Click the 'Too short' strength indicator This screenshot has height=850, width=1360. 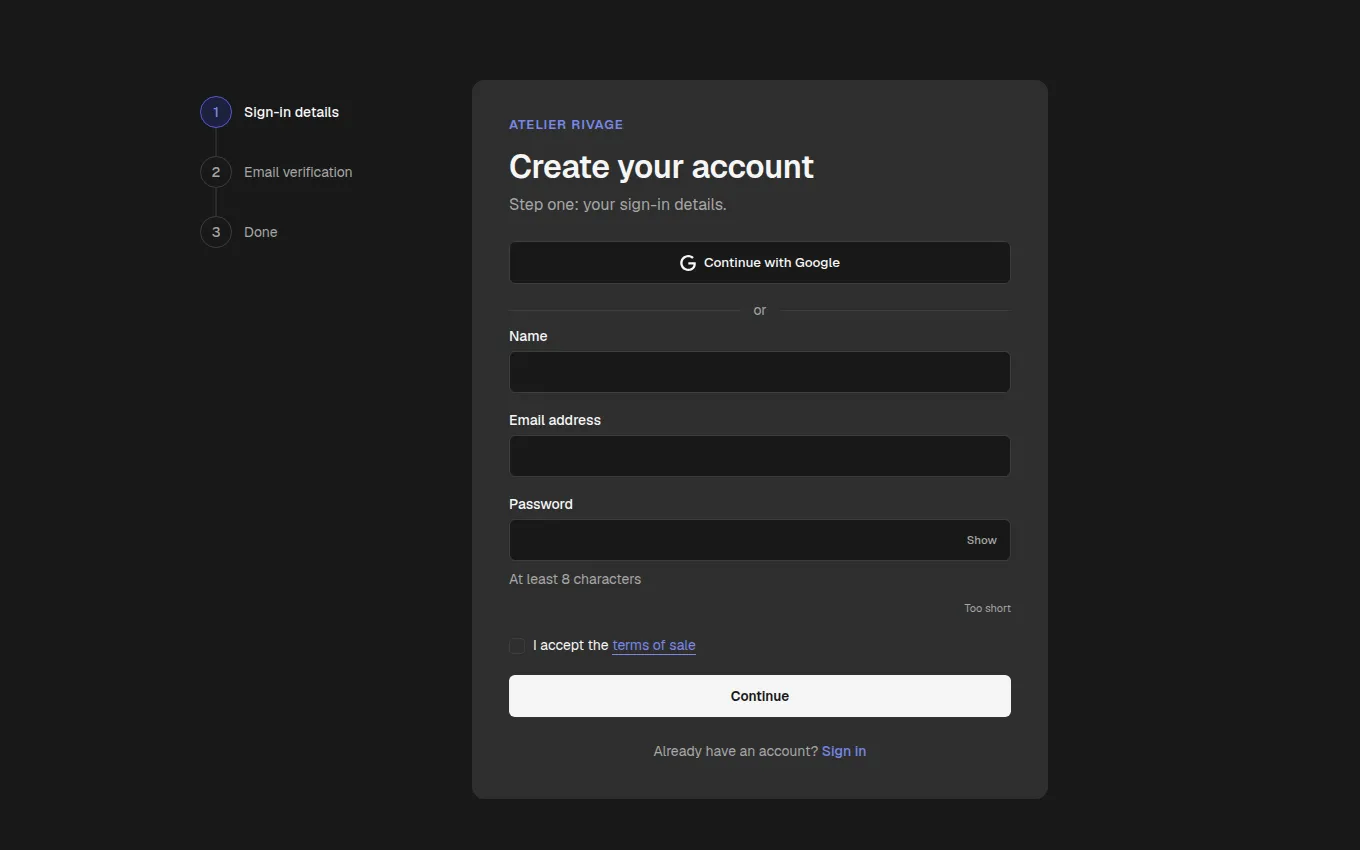tap(987, 608)
